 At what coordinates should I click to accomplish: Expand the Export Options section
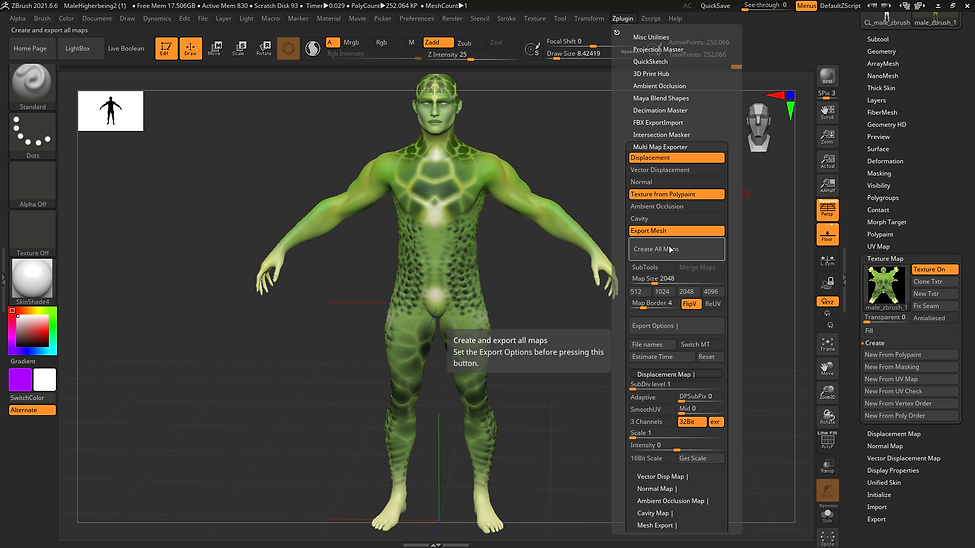677,326
